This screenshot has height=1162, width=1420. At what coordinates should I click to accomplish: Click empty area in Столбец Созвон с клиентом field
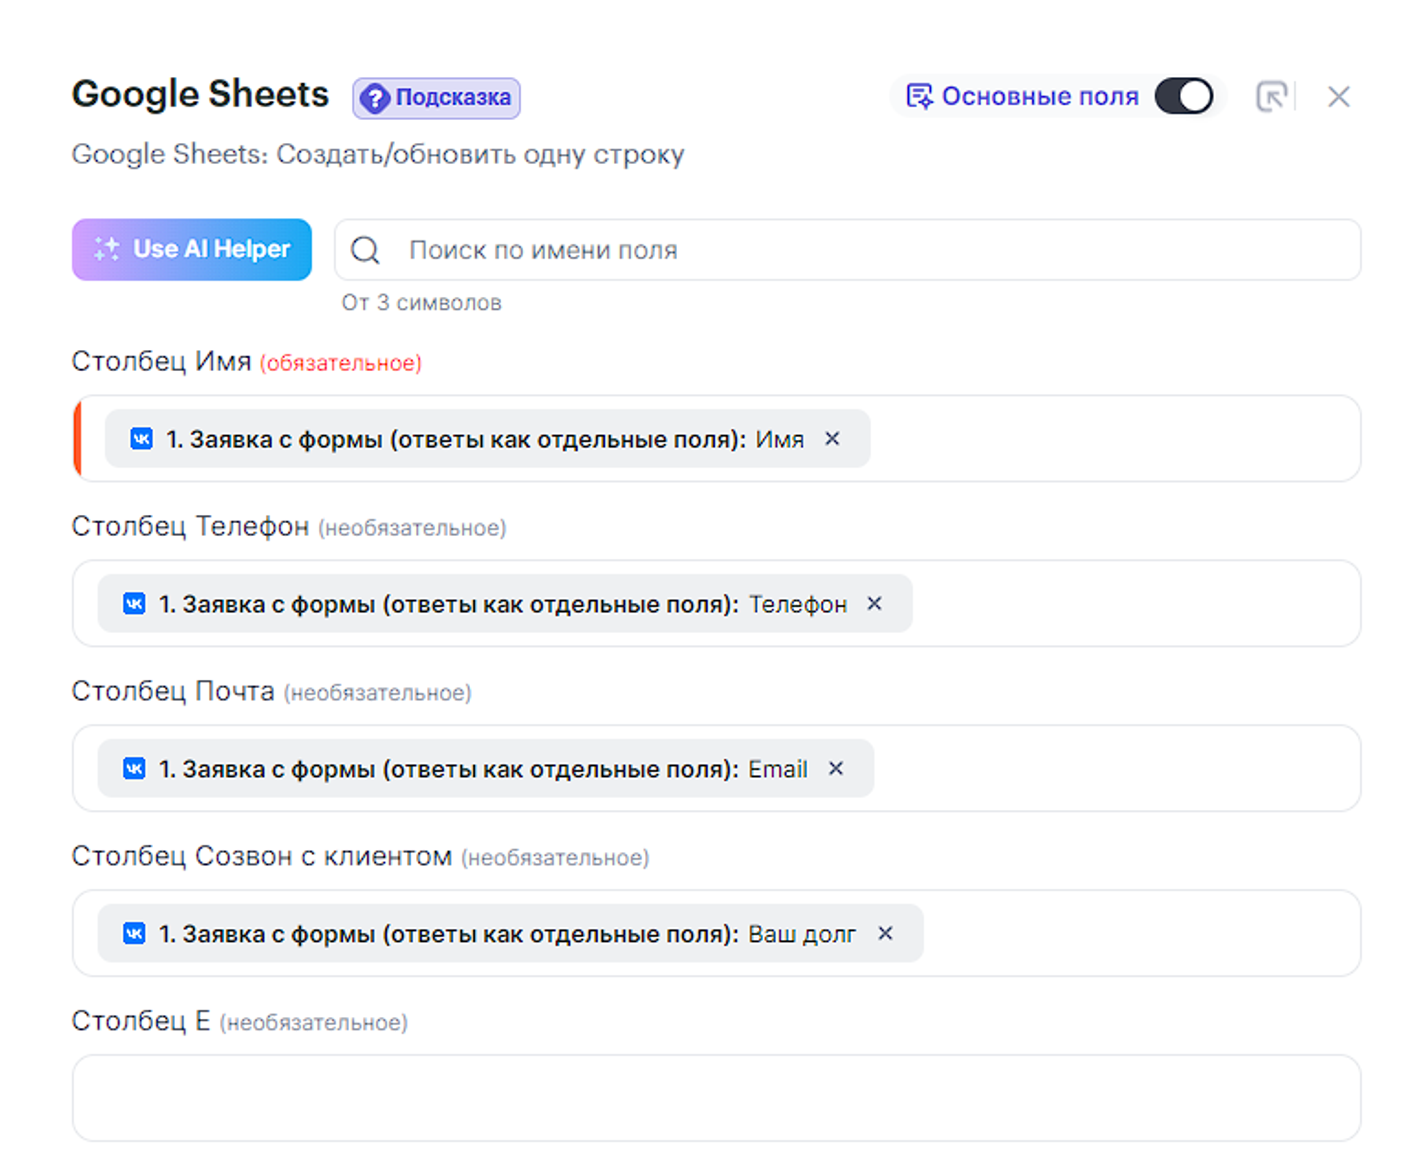coord(1140,933)
